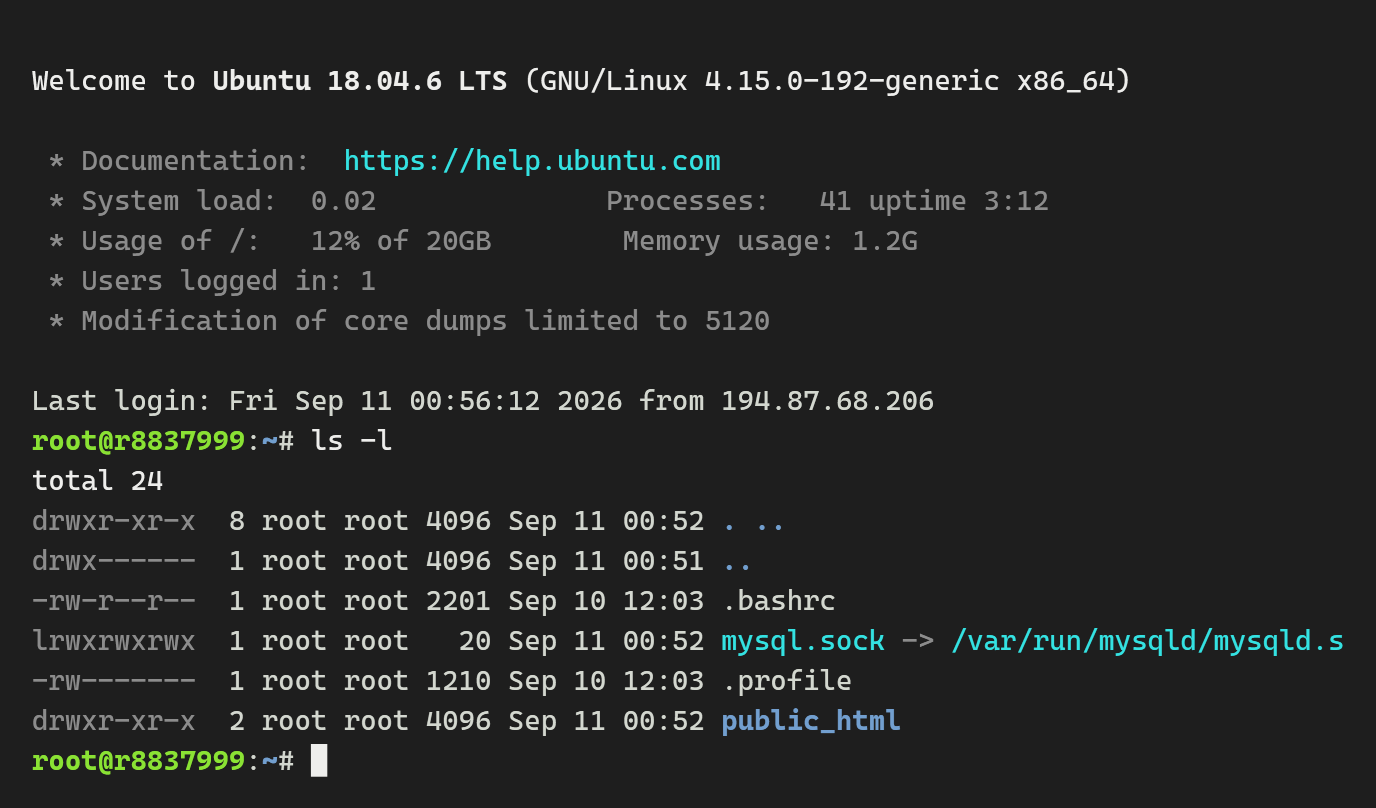
Task: Click the block cursor at the prompt
Action: pos(319,761)
